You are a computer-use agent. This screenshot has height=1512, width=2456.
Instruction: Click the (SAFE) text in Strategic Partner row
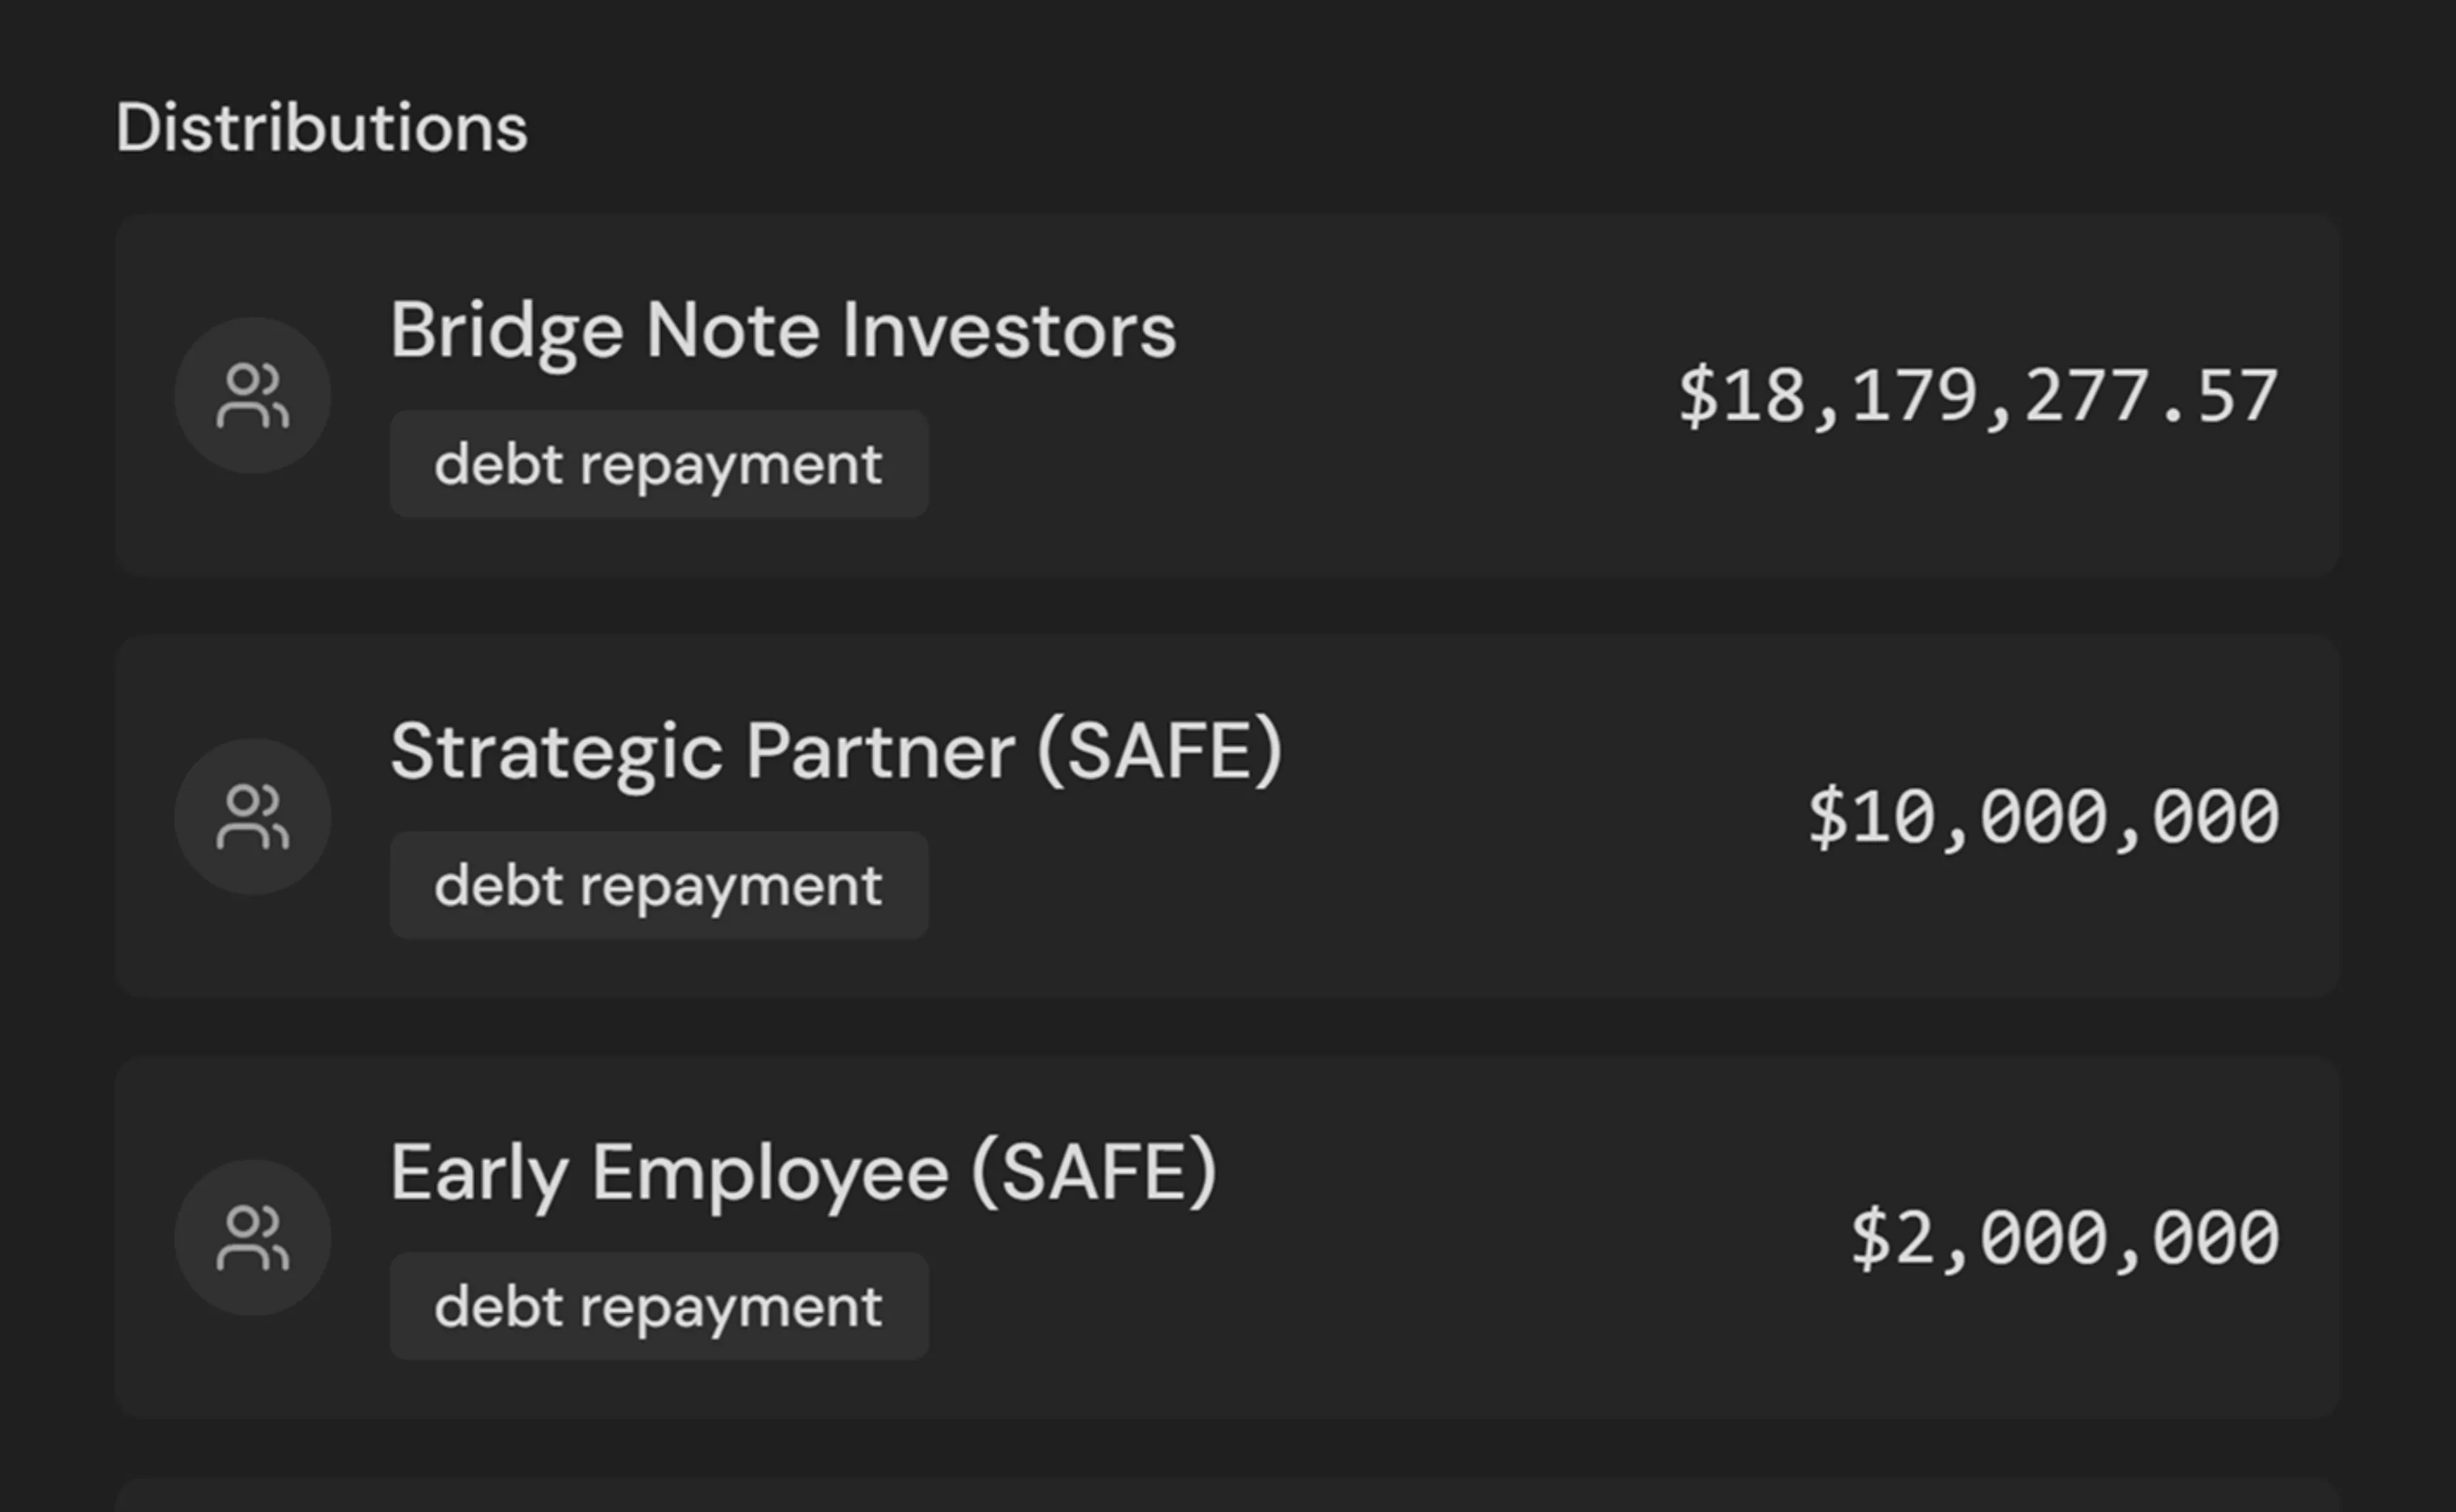tap(1159, 751)
